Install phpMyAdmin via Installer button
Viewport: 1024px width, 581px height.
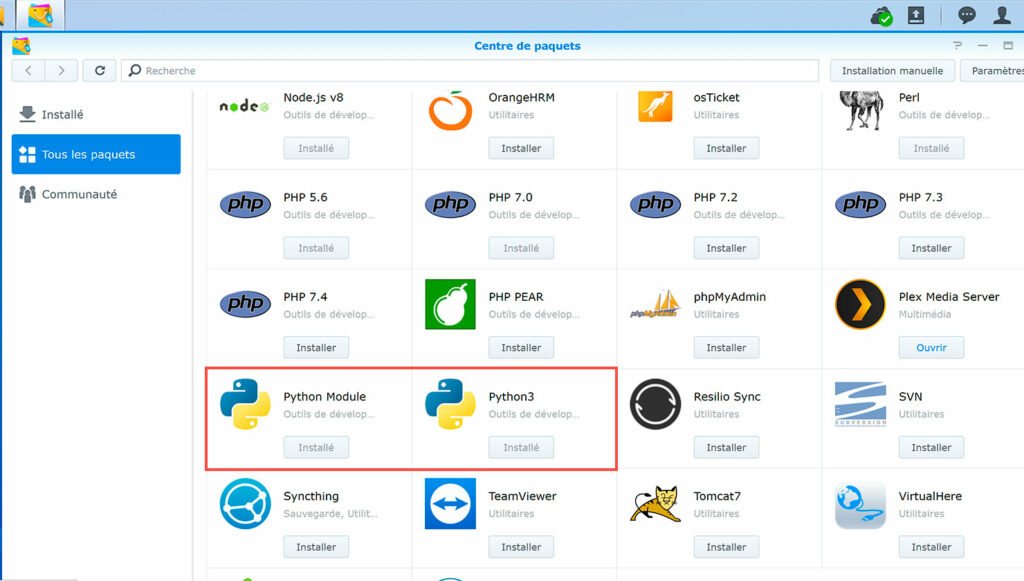pos(726,347)
